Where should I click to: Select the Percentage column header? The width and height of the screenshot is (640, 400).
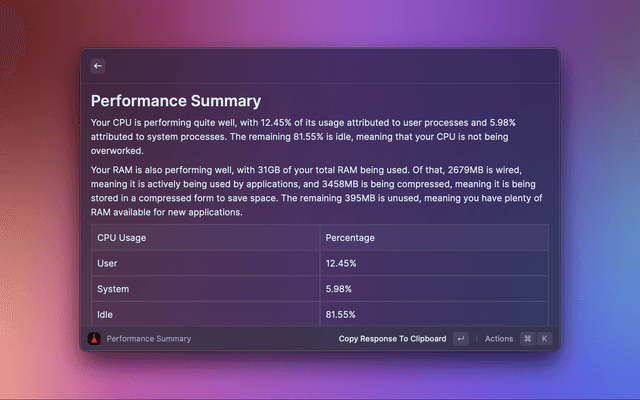350,237
